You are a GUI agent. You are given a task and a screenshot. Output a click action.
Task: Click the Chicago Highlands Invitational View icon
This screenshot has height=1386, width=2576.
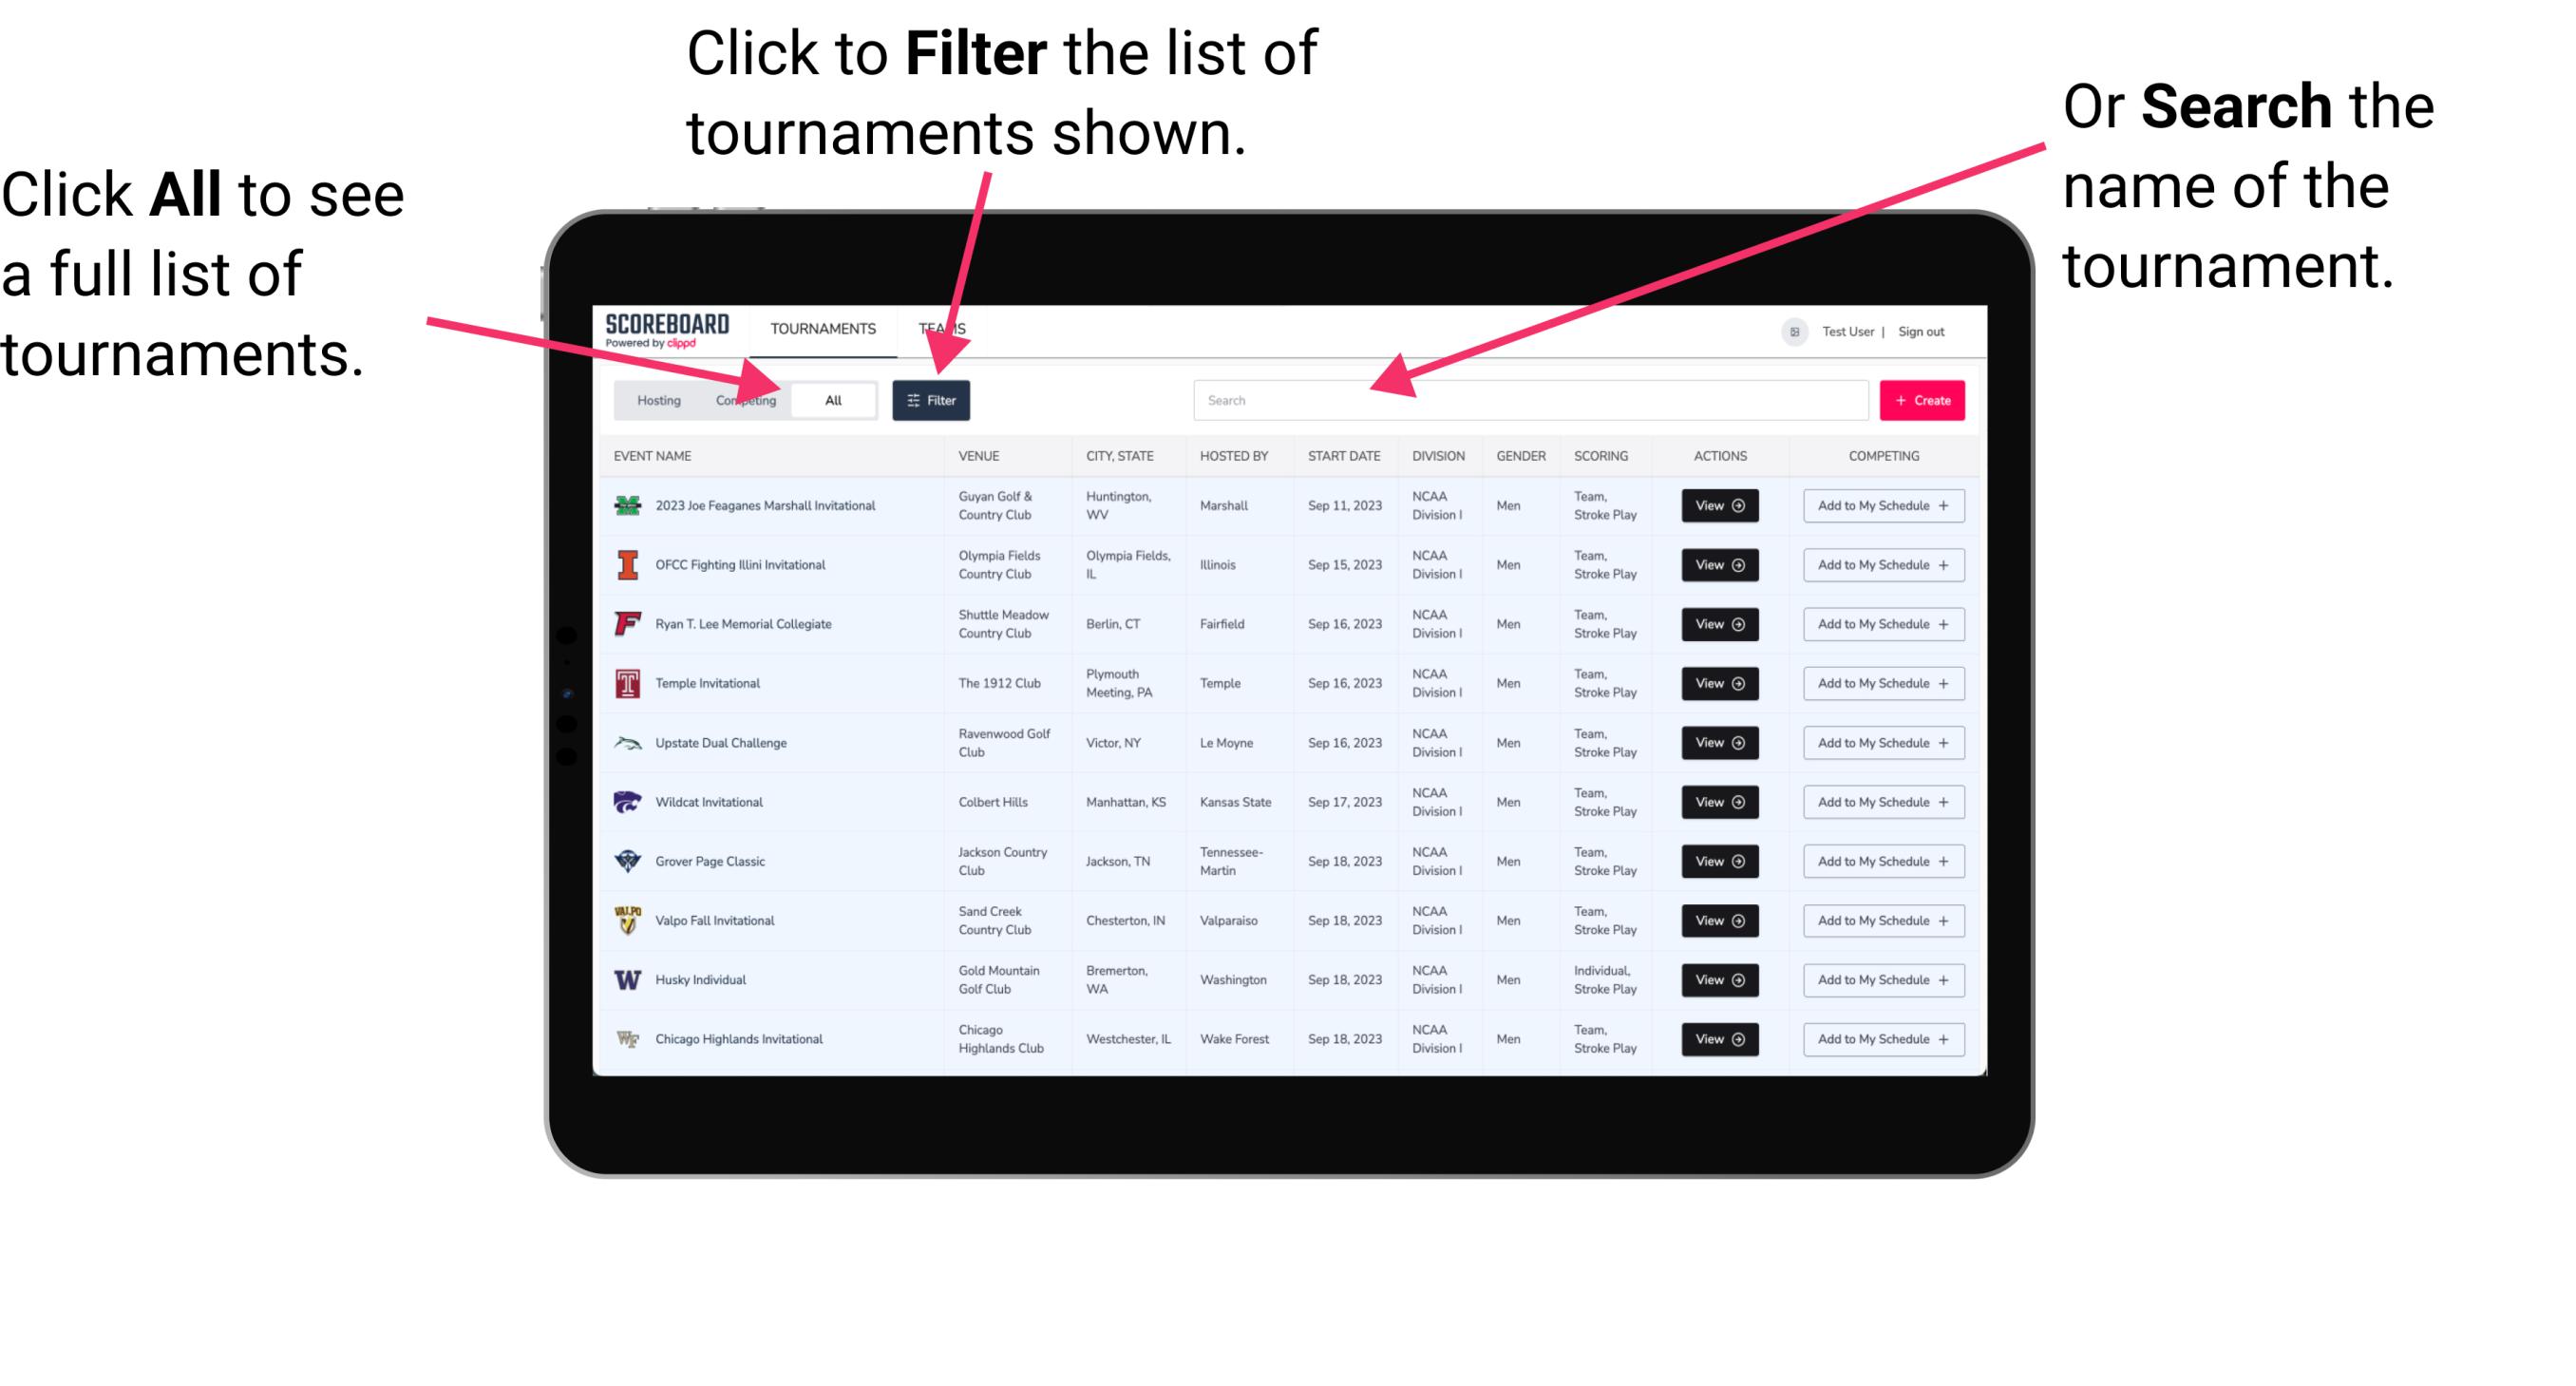pyautogui.click(x=1716, y=1037)
